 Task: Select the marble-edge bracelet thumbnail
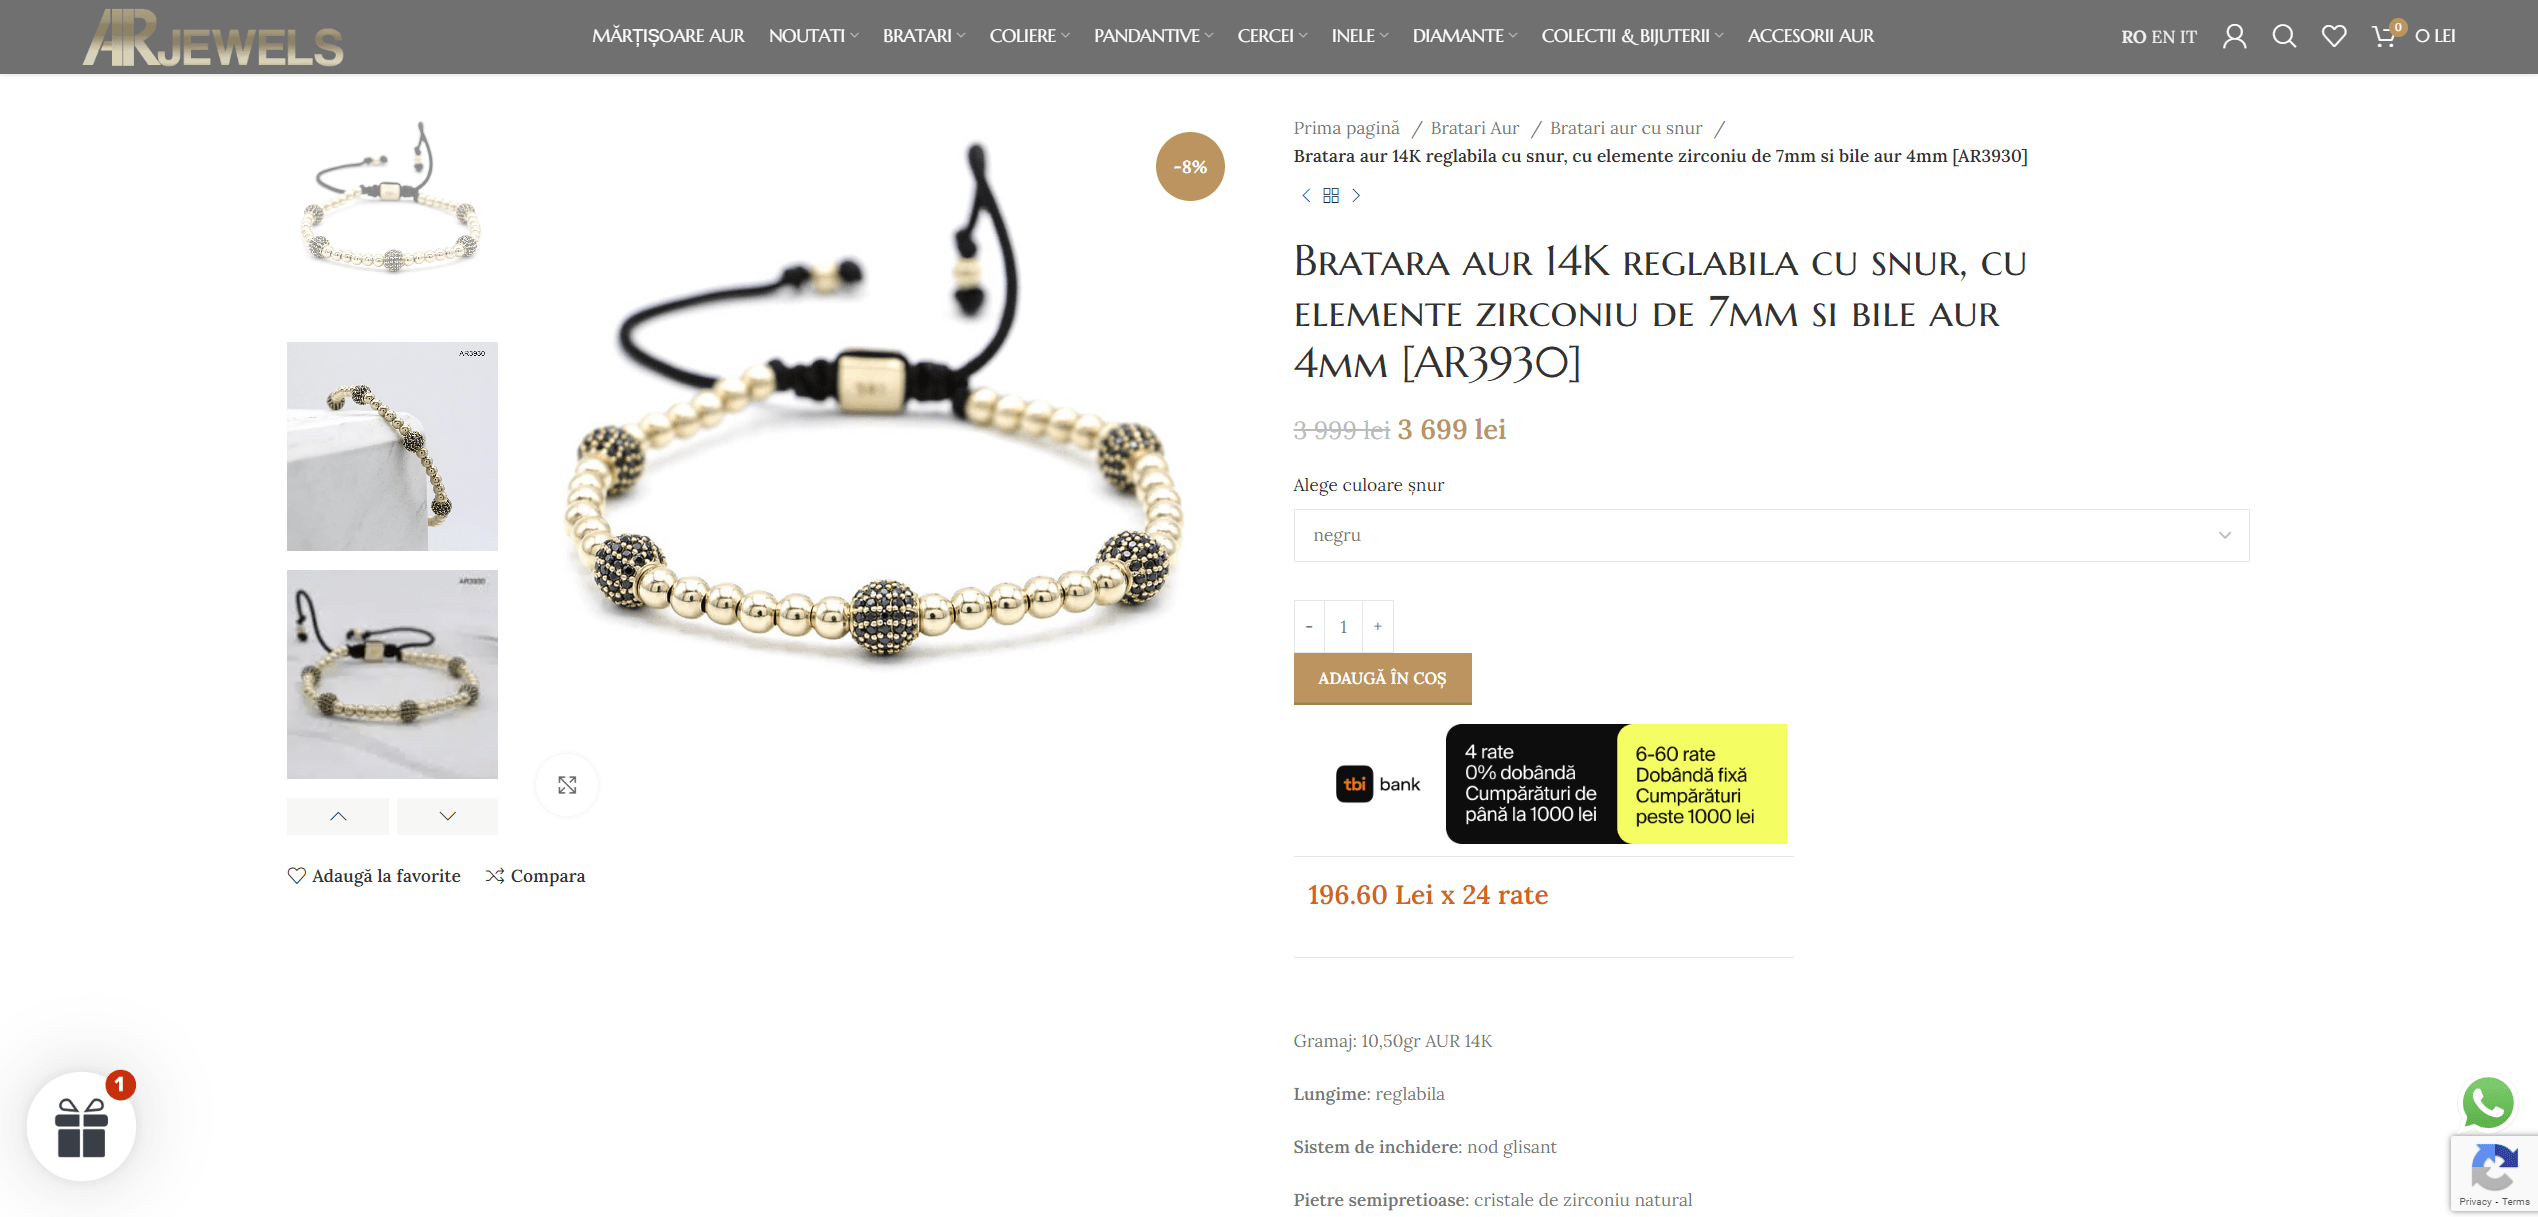pos(392,446)
